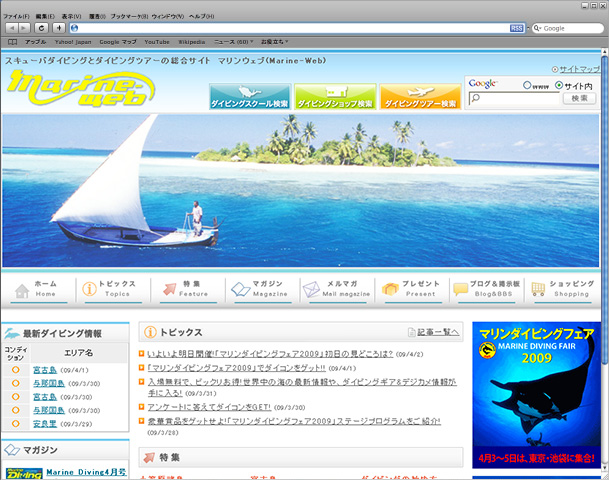Select the www radio button

(x=527, y=85)
